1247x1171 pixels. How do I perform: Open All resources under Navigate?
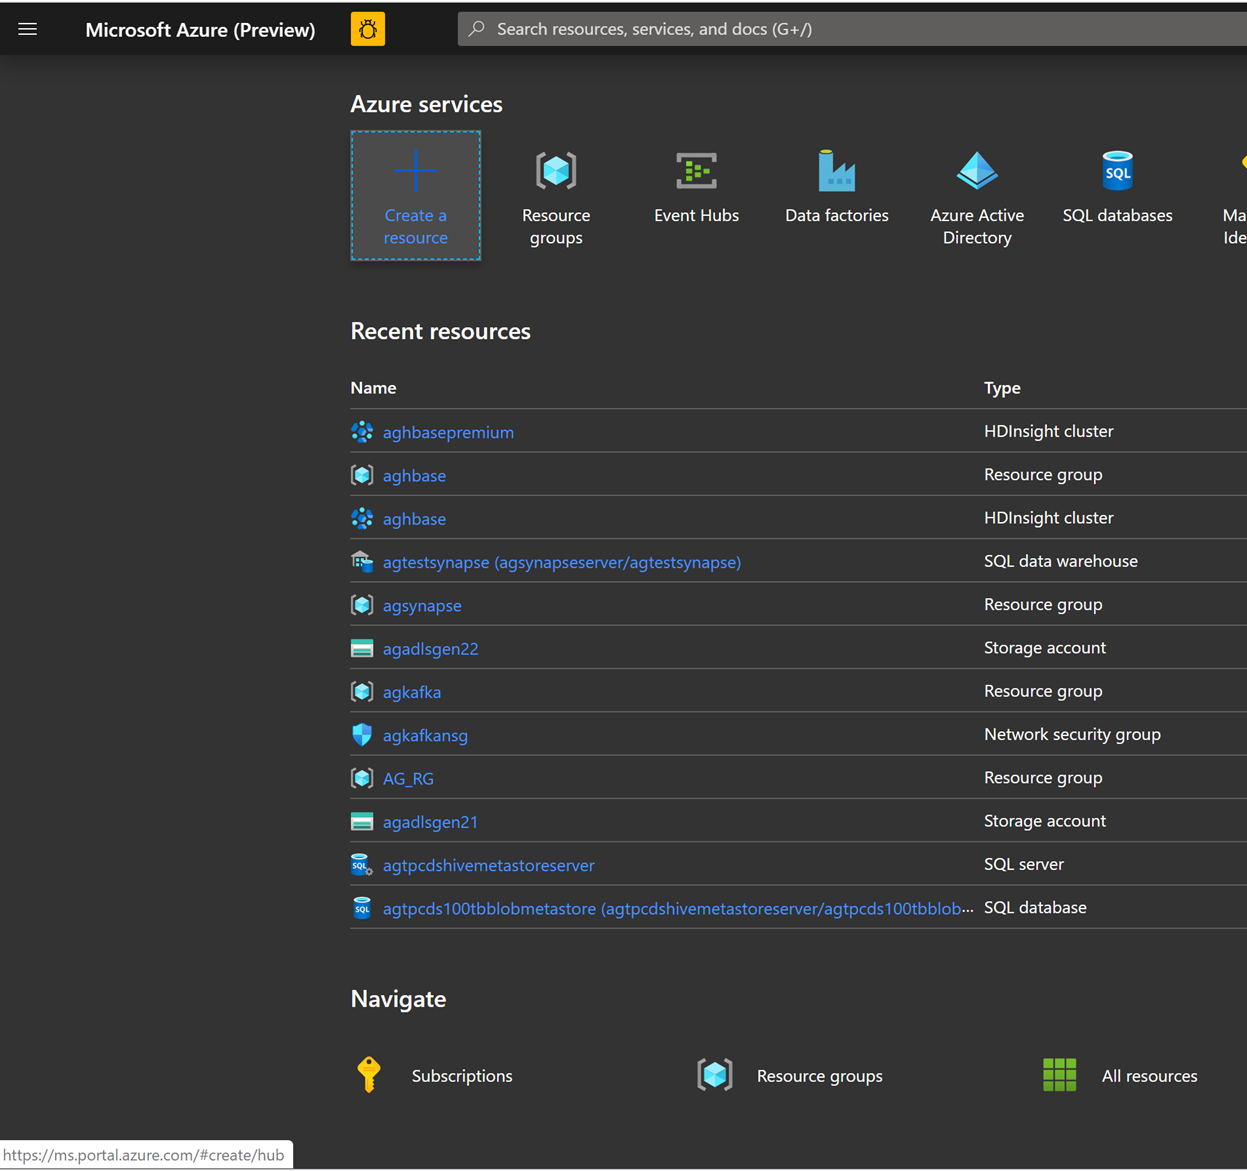coord(1149,1075)
